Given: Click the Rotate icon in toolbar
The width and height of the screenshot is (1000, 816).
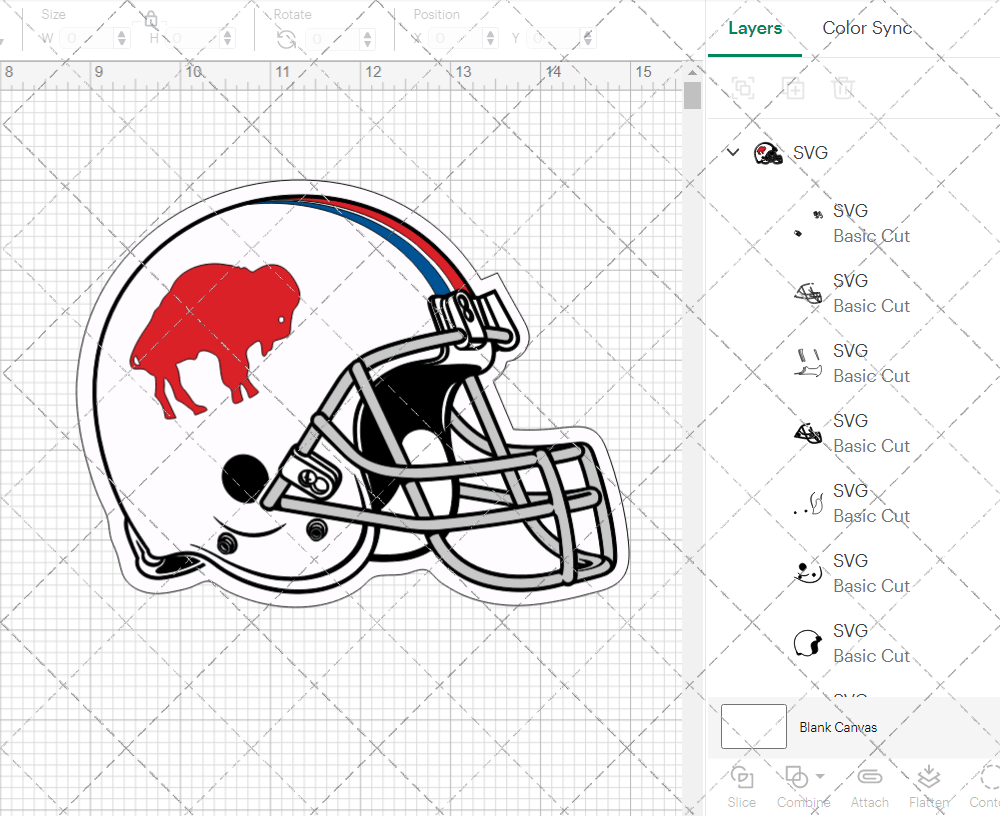Looking at the screenshot, I should [x=287, y=39].
